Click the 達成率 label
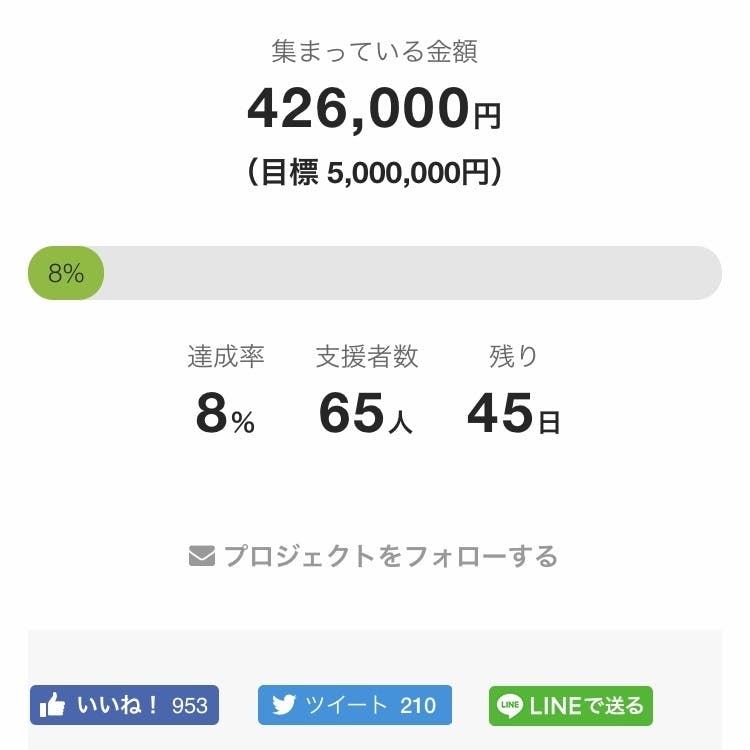750x750 pixels. coord(226,356)
